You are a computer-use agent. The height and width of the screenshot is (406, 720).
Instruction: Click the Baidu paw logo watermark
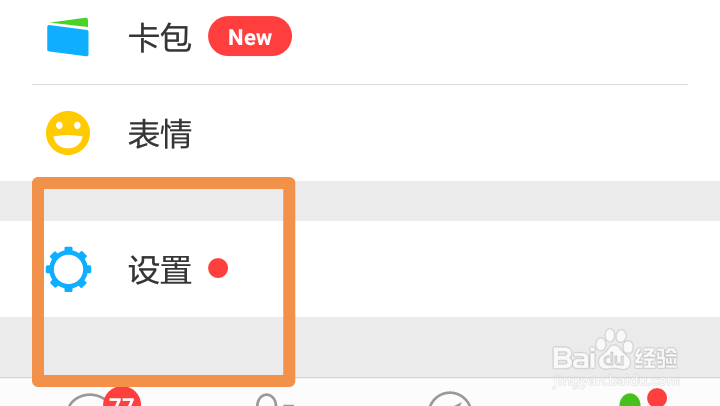(x=613, y=350)
